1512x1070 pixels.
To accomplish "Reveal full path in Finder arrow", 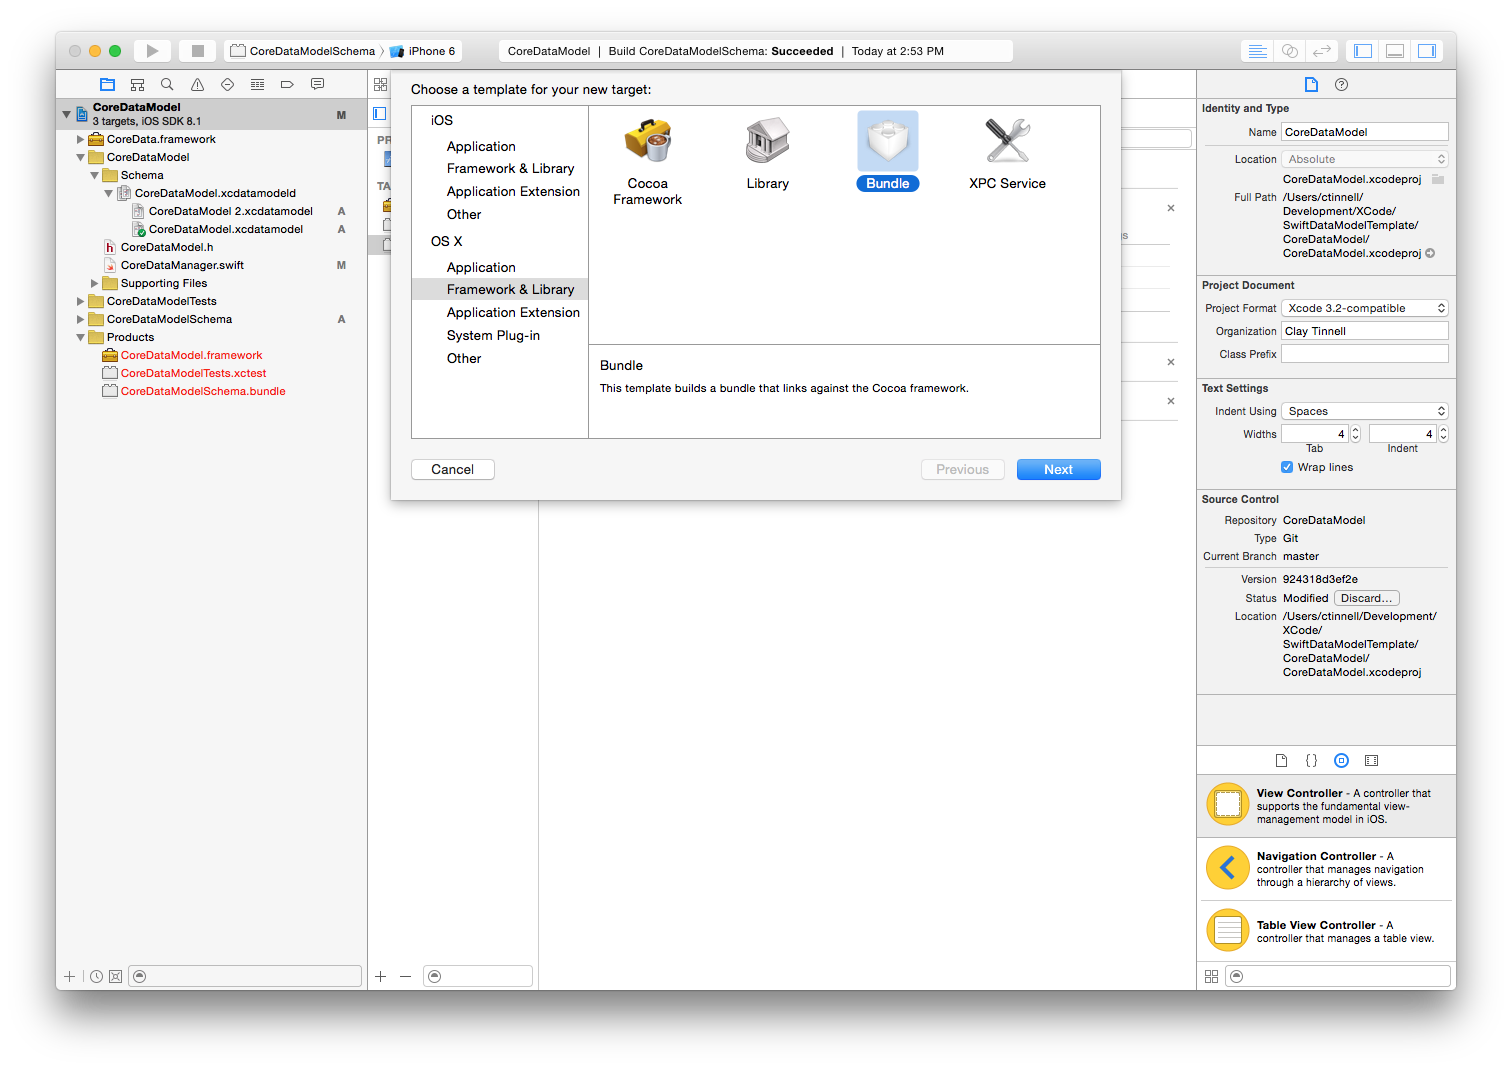I will click(x=1430, y=254).
